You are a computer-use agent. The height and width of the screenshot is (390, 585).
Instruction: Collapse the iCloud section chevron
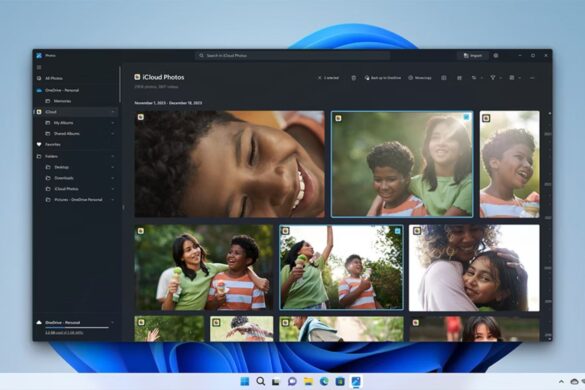(113, 112)
